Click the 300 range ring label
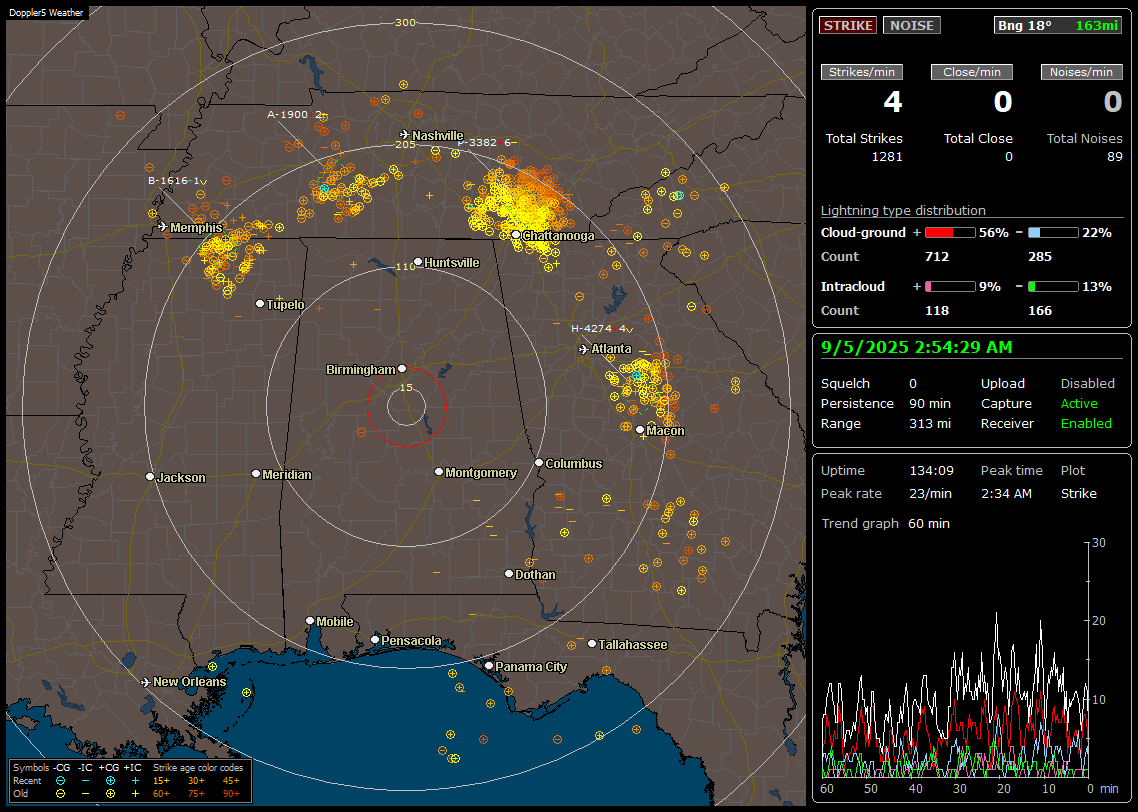 405,22
